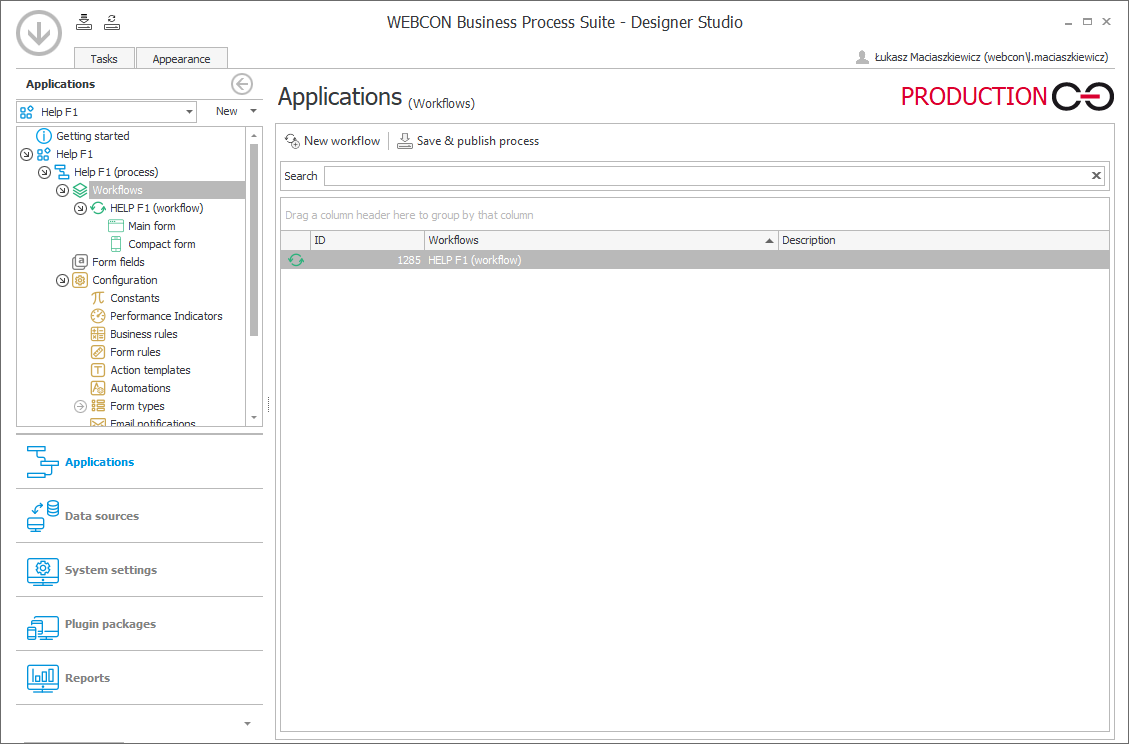
Task: Click the Compact form icon
Action: click(x=116, y=244)
